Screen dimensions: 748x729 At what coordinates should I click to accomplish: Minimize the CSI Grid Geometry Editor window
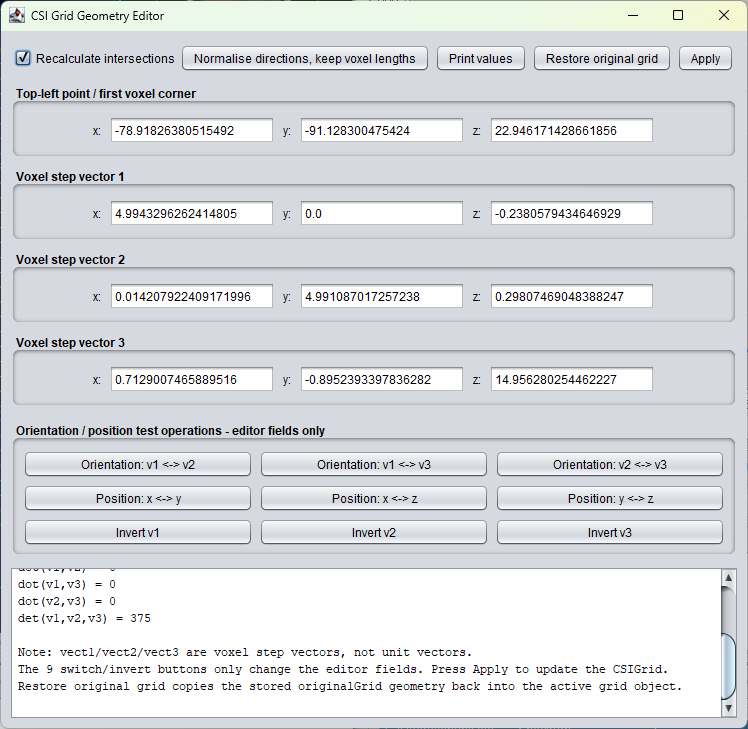pos(633,15)
